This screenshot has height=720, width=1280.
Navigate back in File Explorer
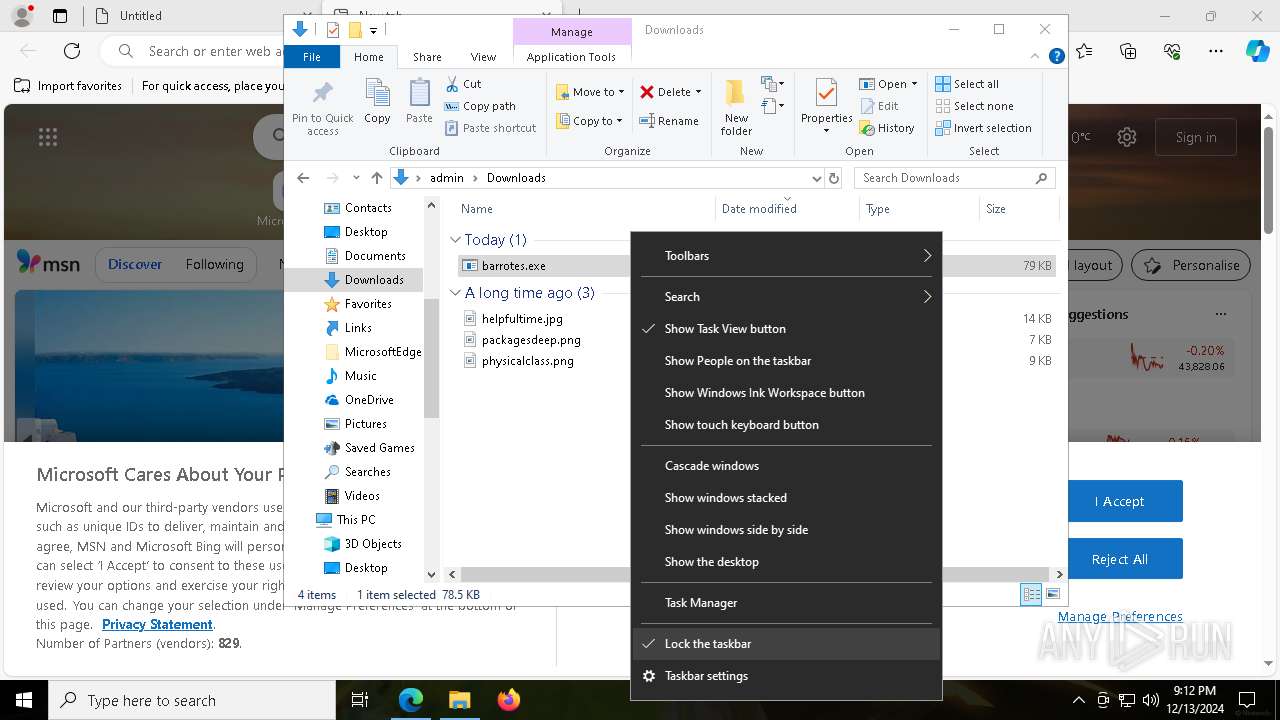point(303,178)
